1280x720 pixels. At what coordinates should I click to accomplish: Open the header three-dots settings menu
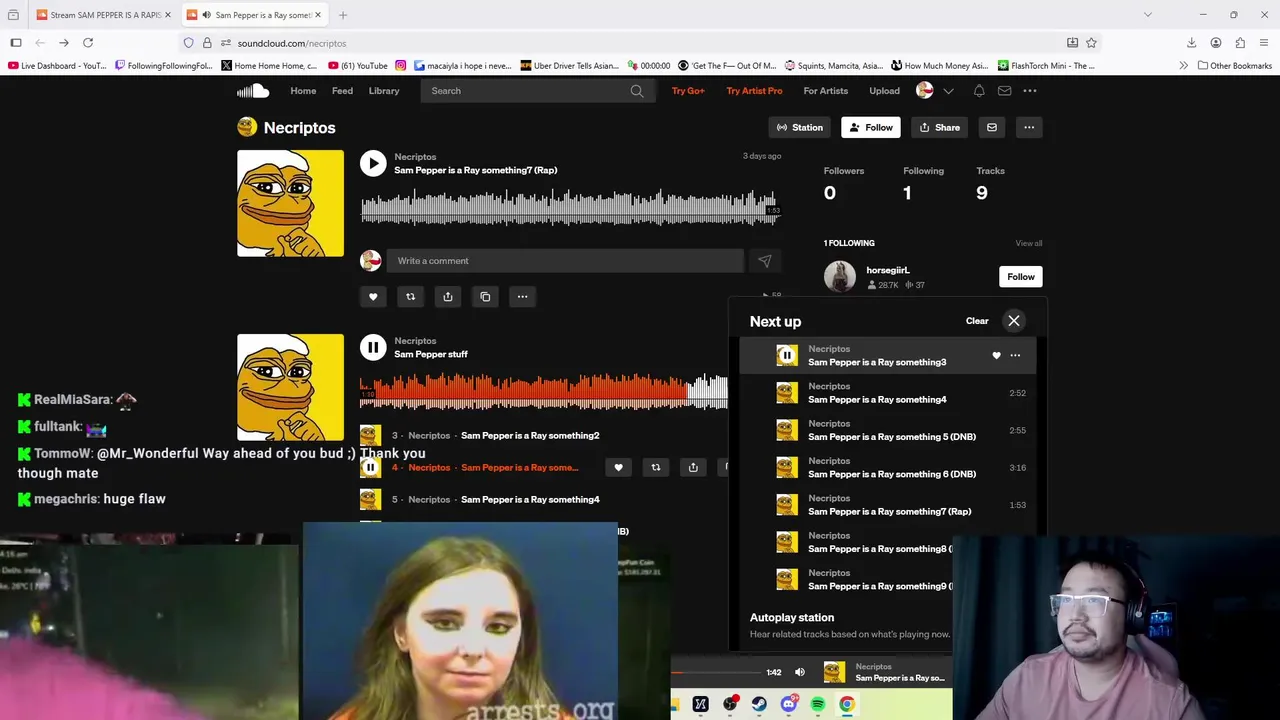pos(1029,91)
